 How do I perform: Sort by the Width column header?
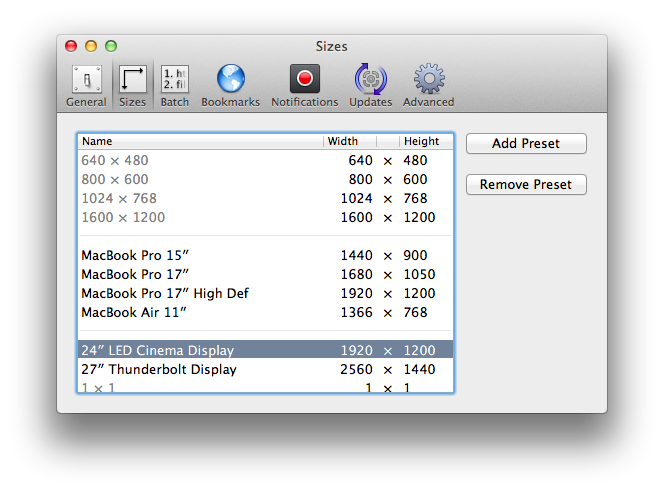pyautogui.click(x=350, y=141)
